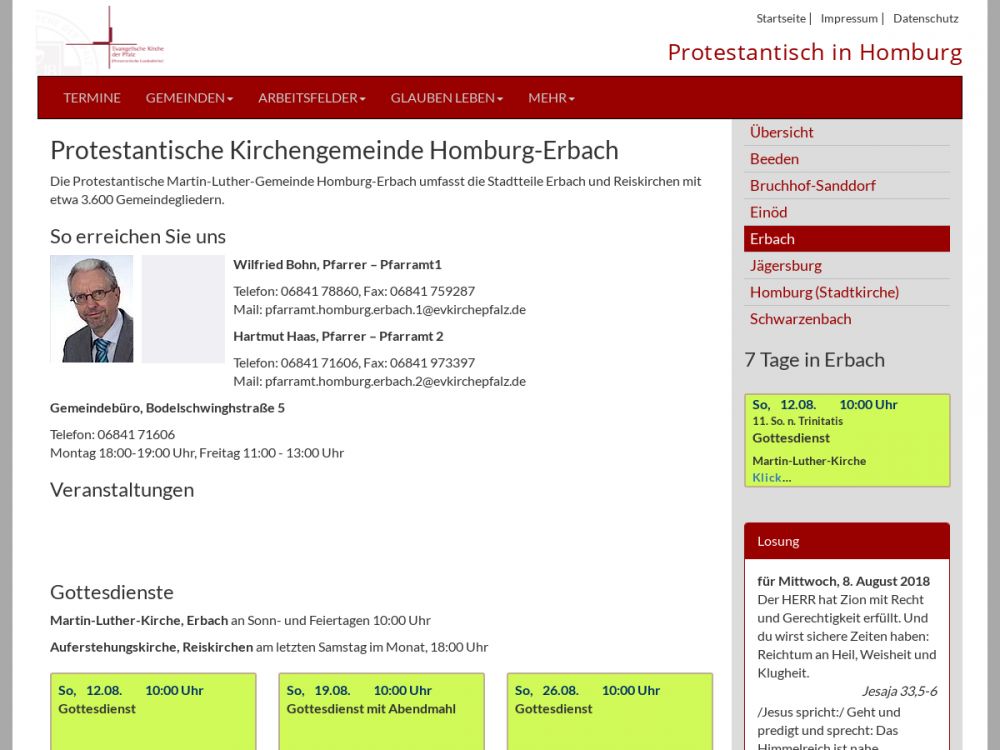The image size is (1000, 750).
Task: Open the Startseite link
Action: point(780,18)
